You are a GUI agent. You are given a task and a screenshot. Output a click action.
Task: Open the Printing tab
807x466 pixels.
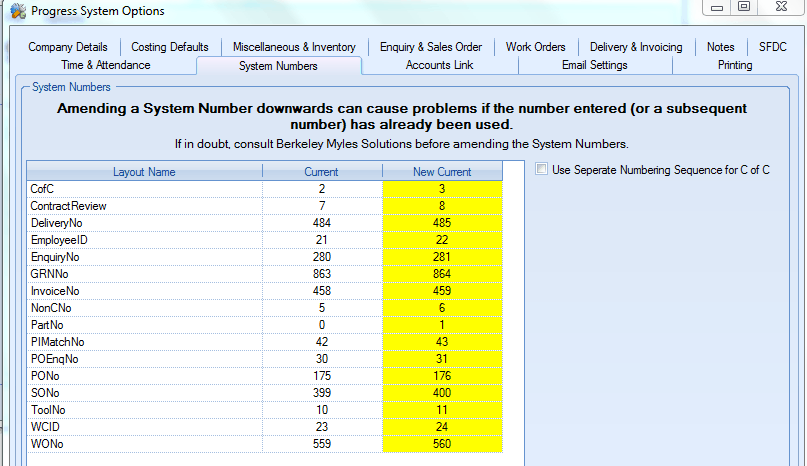tap(735, 65)
